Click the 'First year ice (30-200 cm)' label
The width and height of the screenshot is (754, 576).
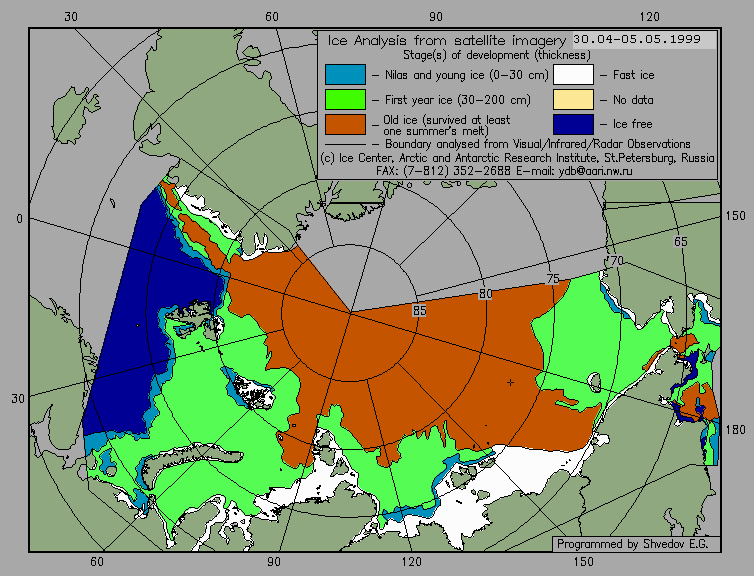point(458,100)
